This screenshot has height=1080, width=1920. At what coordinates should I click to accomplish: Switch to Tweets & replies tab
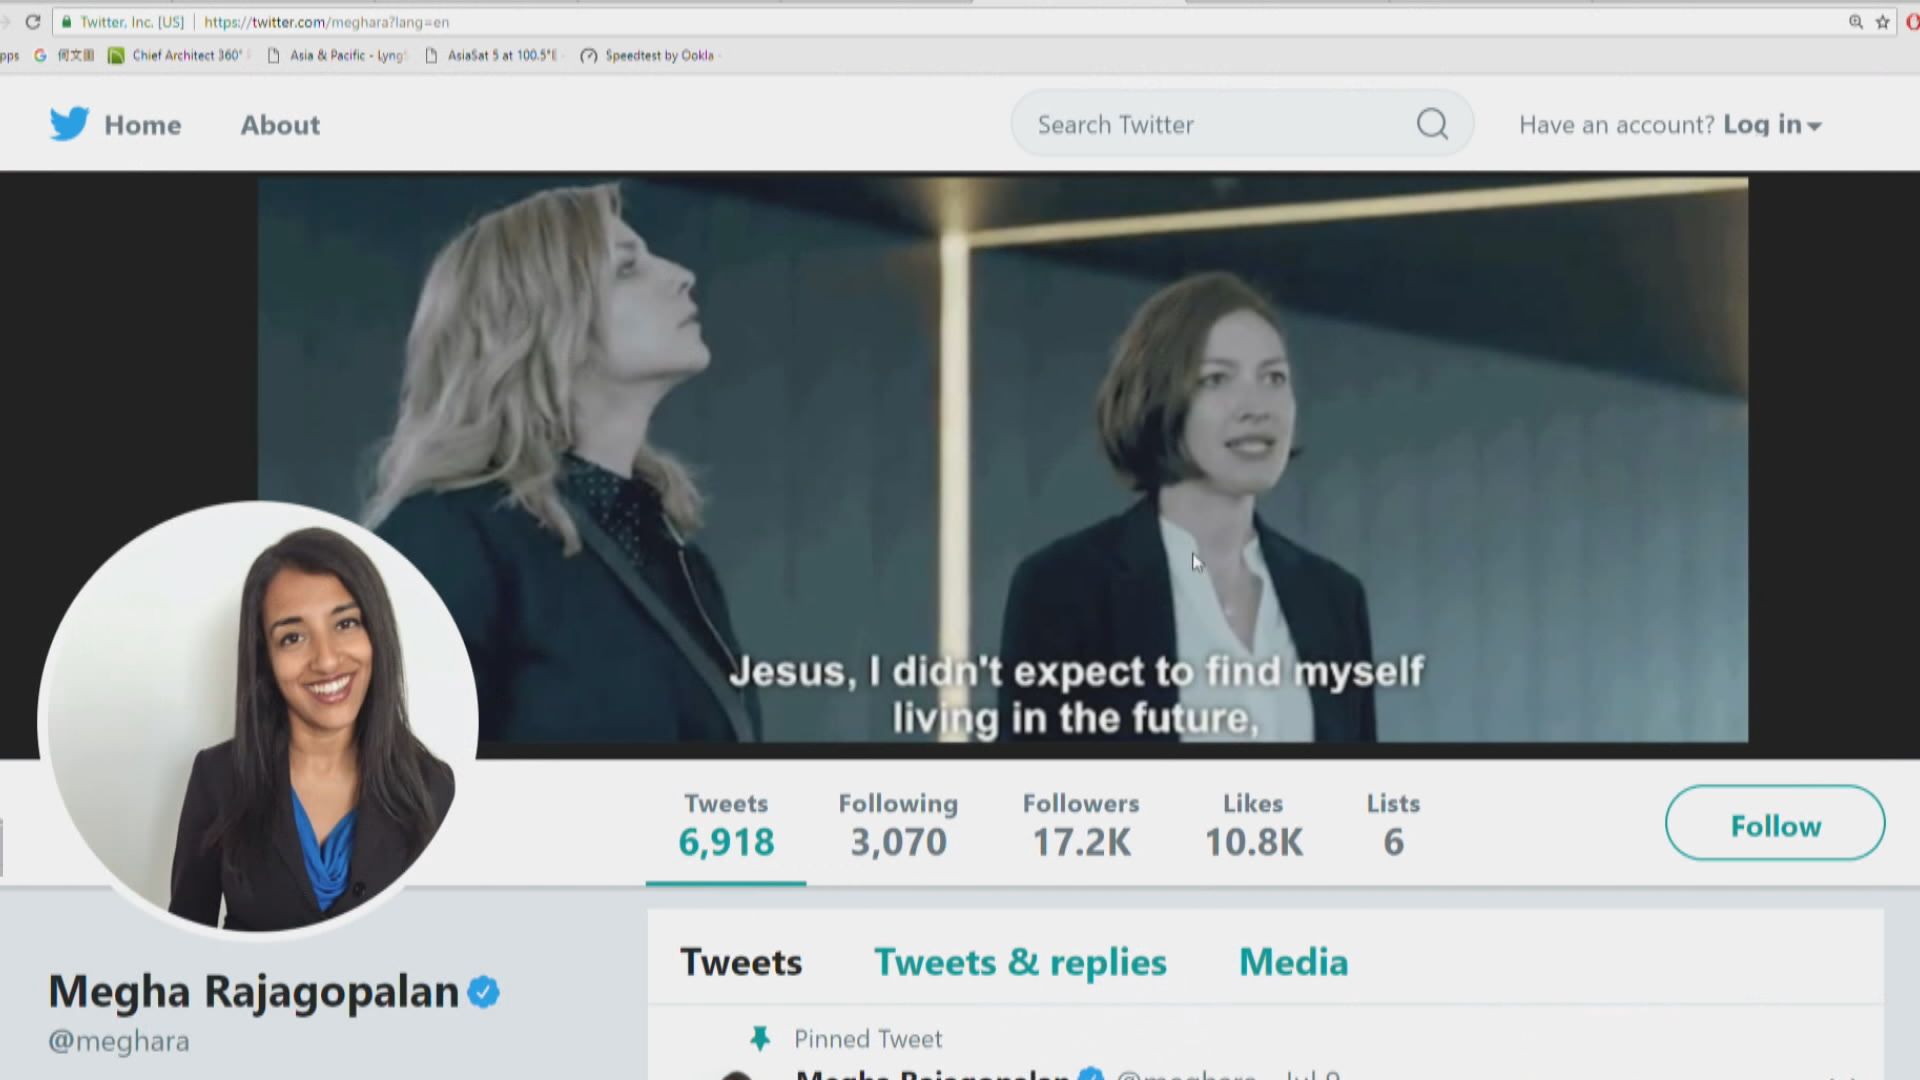click(1020, 962)
